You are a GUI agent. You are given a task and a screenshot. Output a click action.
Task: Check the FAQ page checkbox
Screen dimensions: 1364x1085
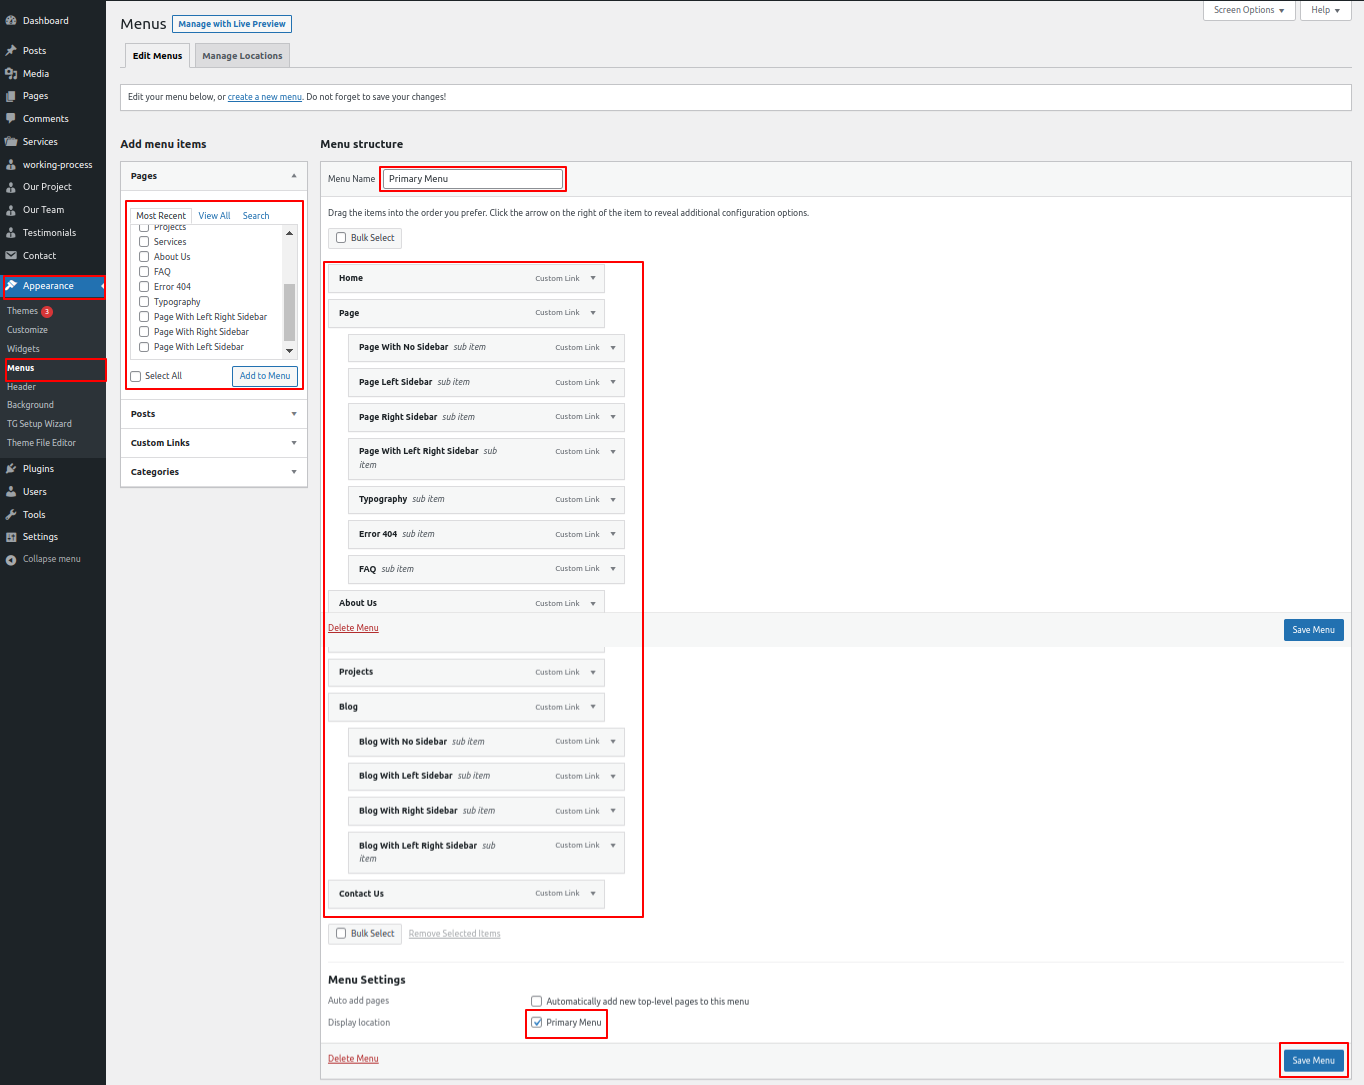[x=144, y=272]
